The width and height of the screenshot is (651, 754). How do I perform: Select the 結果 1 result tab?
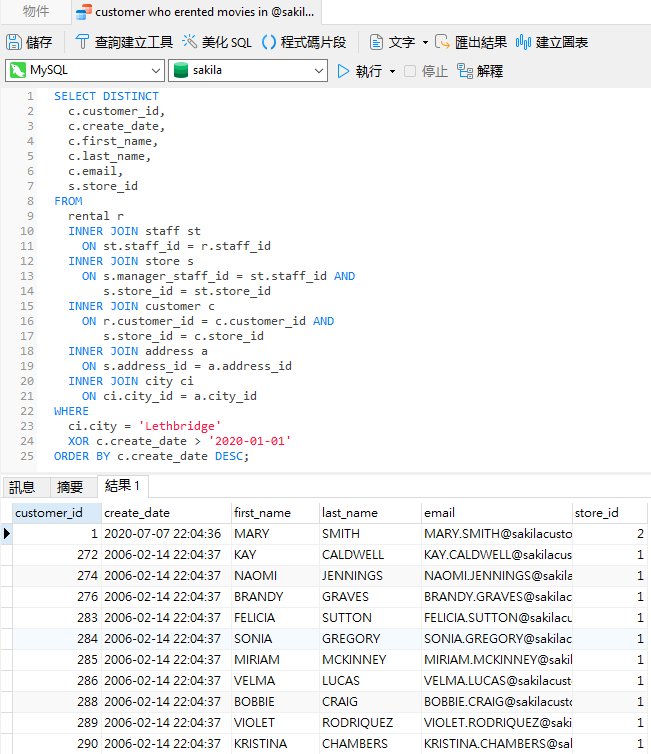(122, 487)
